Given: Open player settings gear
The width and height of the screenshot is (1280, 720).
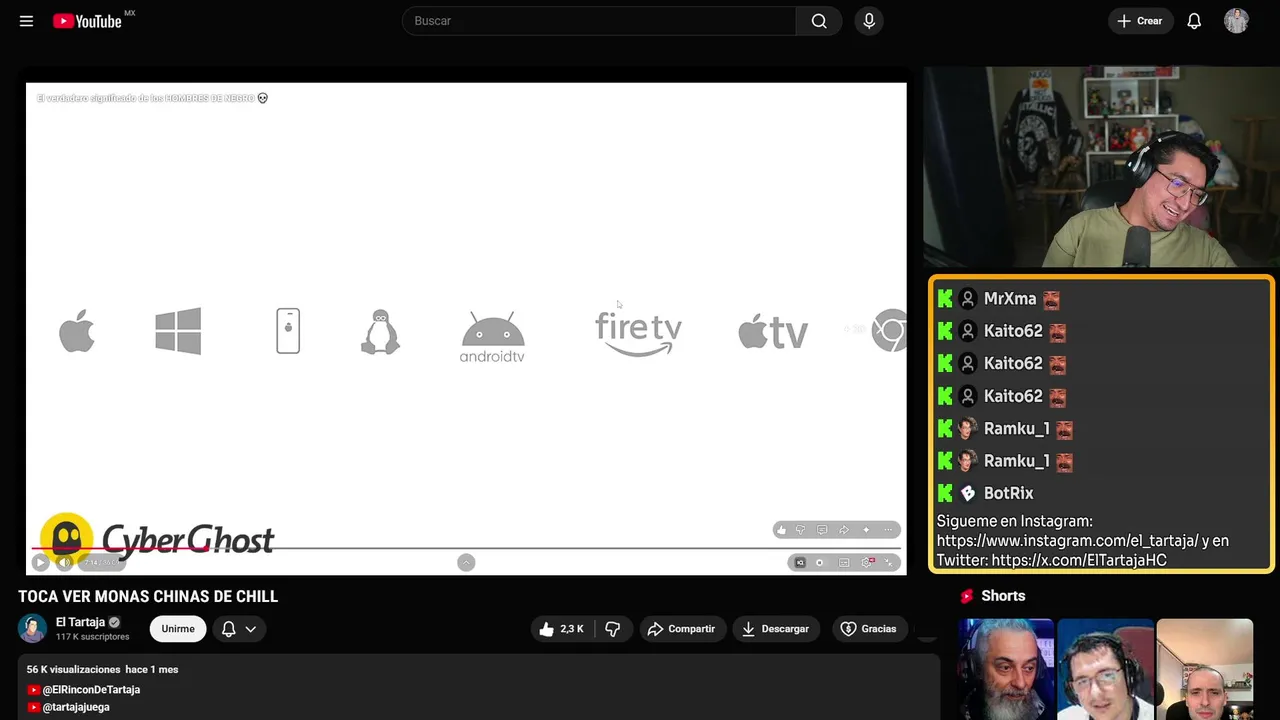Looking at the screenshot, I should pos(867,563).
